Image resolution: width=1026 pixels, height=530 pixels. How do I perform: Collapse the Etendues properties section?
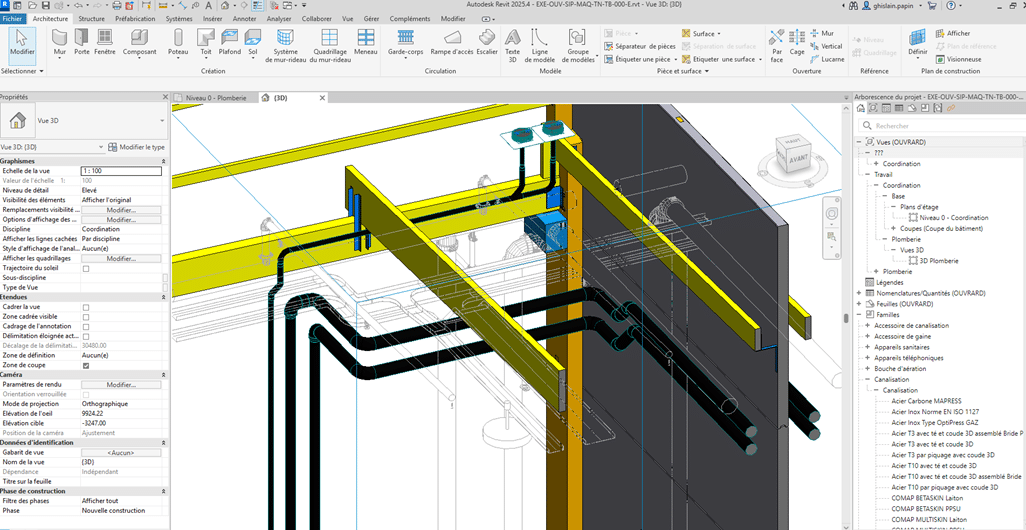[163, 297]
